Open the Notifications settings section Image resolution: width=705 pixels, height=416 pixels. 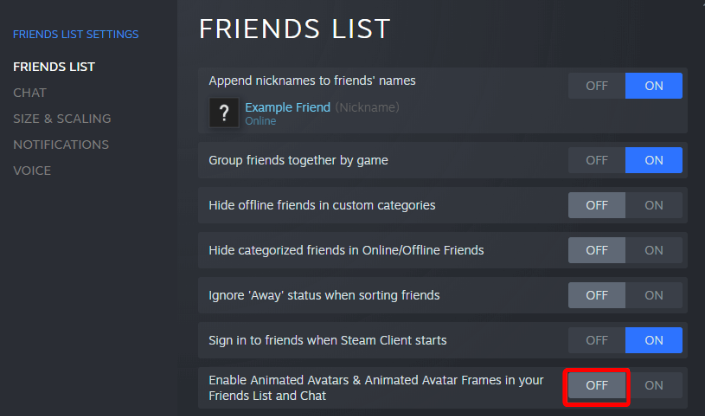61,145
